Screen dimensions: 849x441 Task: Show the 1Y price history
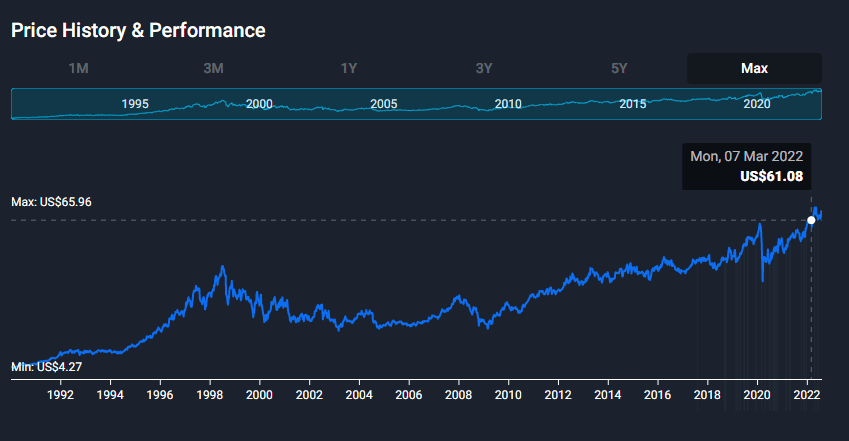[349, 68]
